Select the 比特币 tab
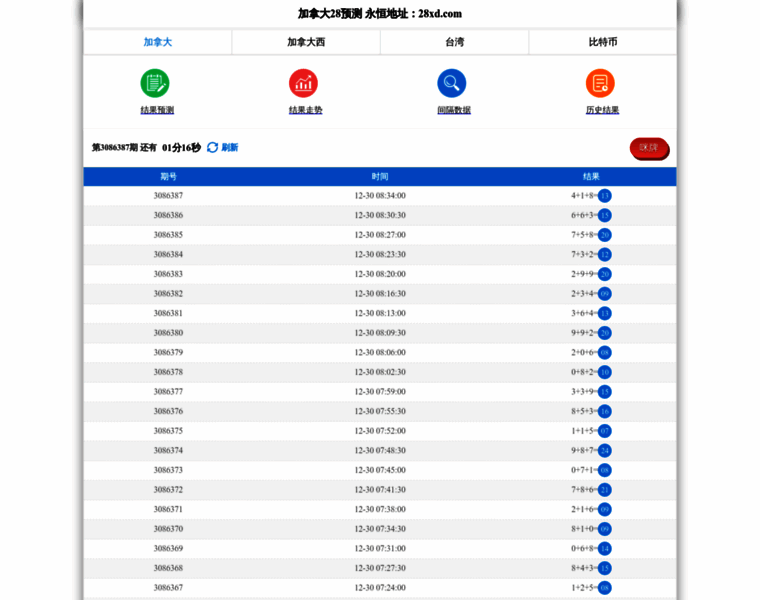Viewport: 760px width, 600px height. (x=602, y=42)
